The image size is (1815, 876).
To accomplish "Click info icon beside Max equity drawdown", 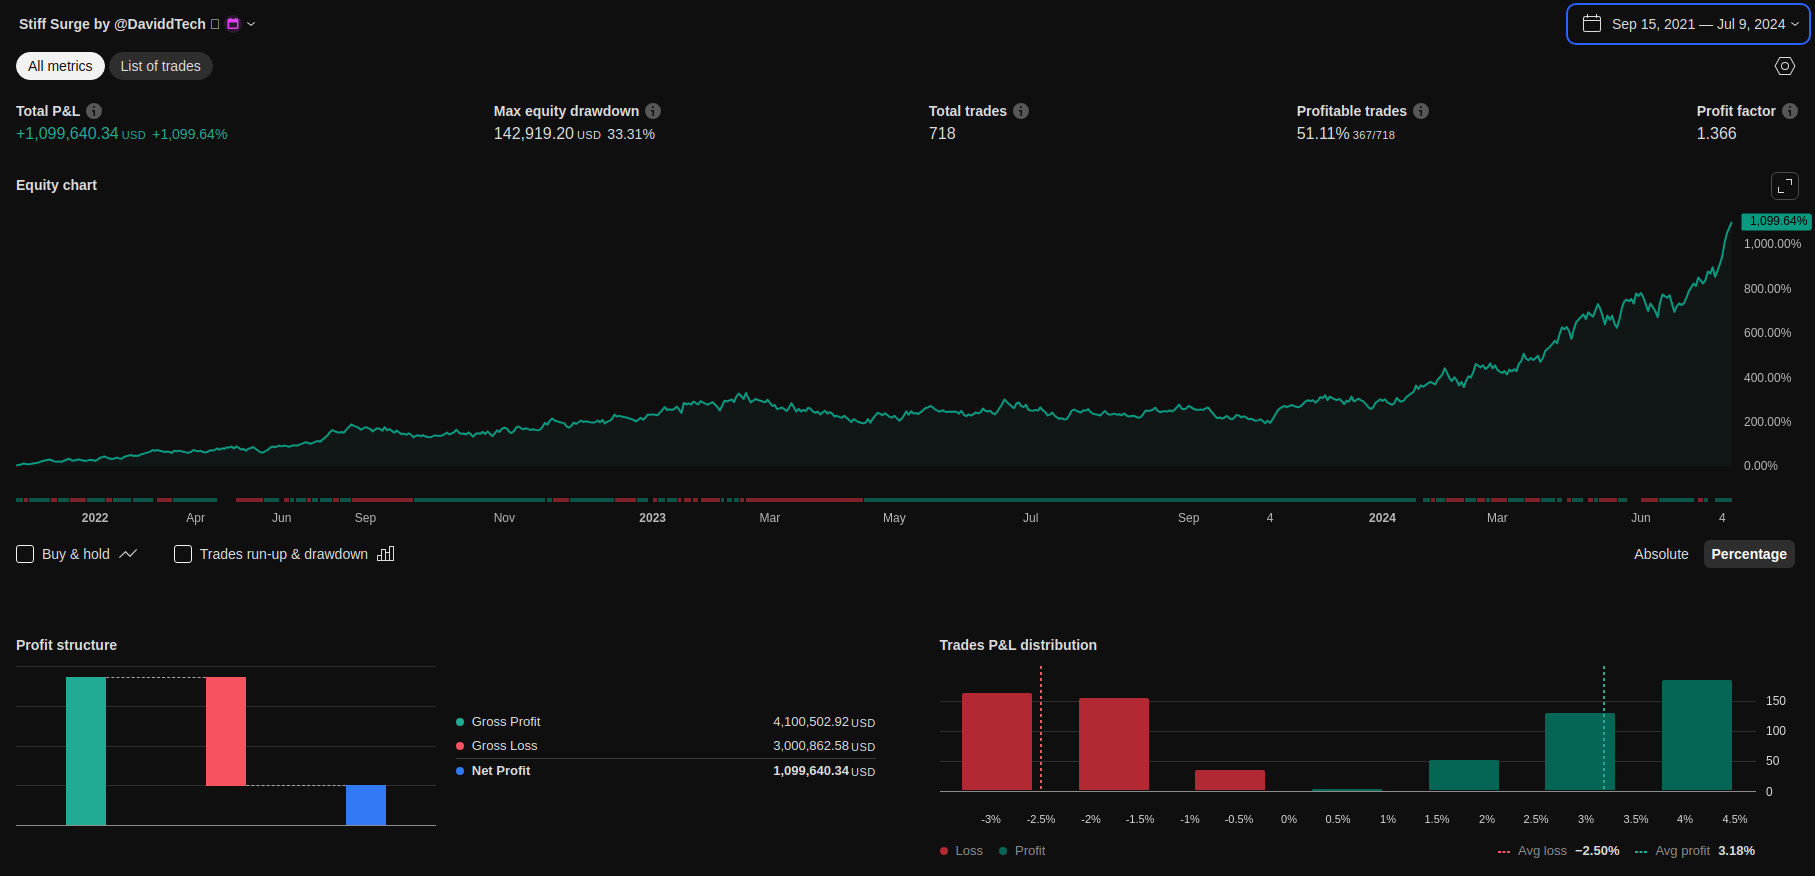I will 653,111.
